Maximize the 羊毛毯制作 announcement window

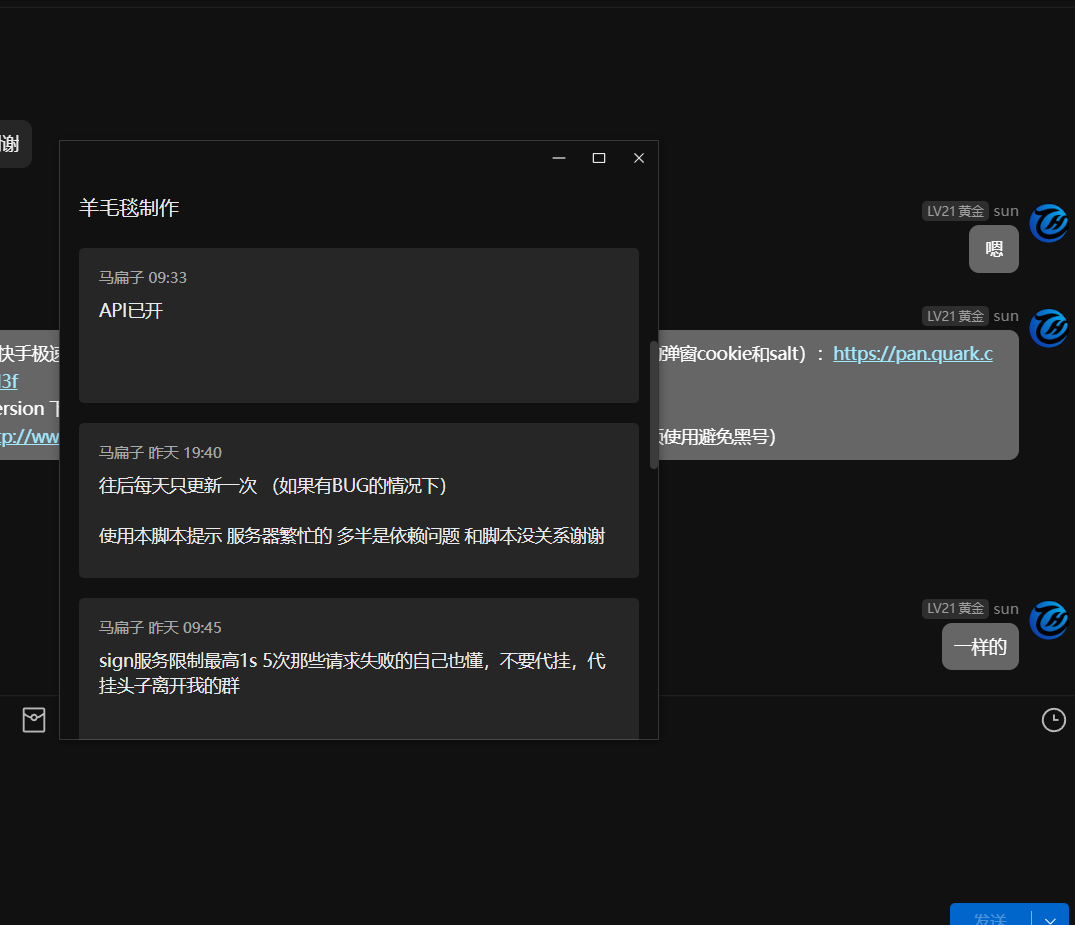click(x=599, y=158)
